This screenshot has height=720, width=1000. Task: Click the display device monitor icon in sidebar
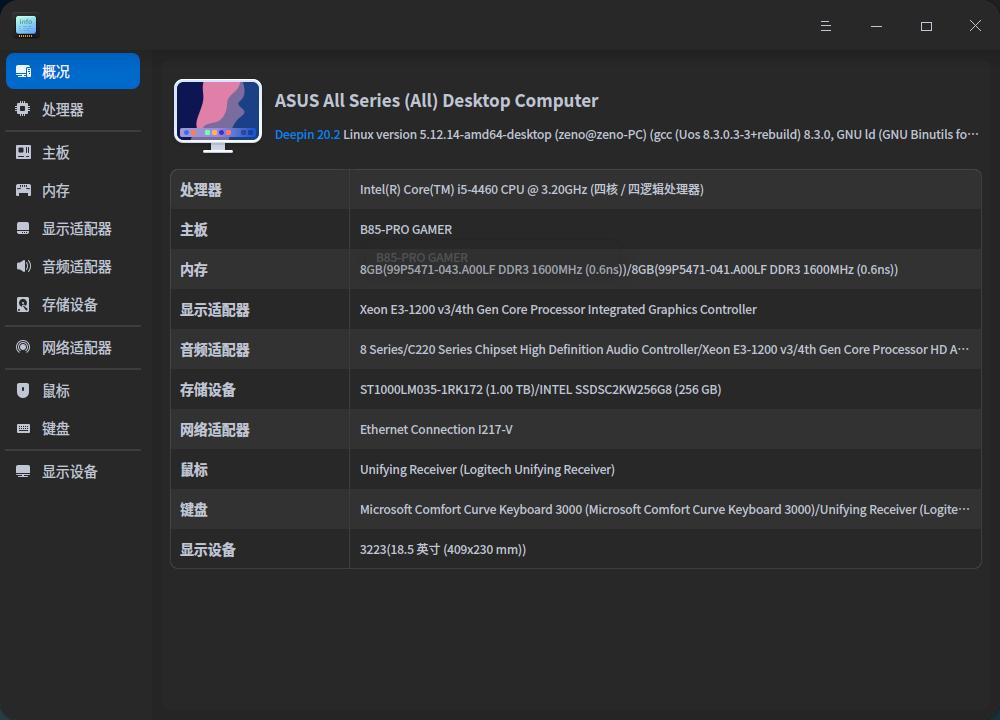[x=24, y=471]
